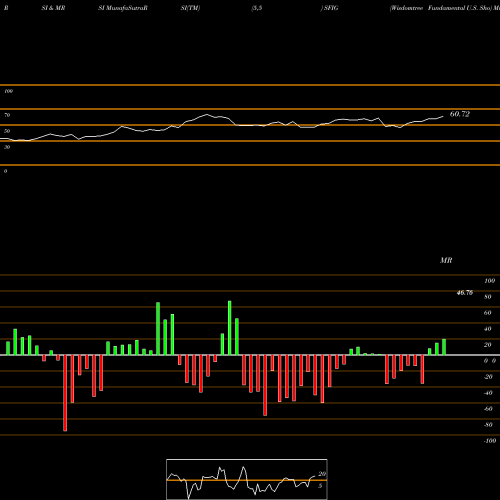
Task: Open the mini overview chart thumbnail
Action: (247, 479)
